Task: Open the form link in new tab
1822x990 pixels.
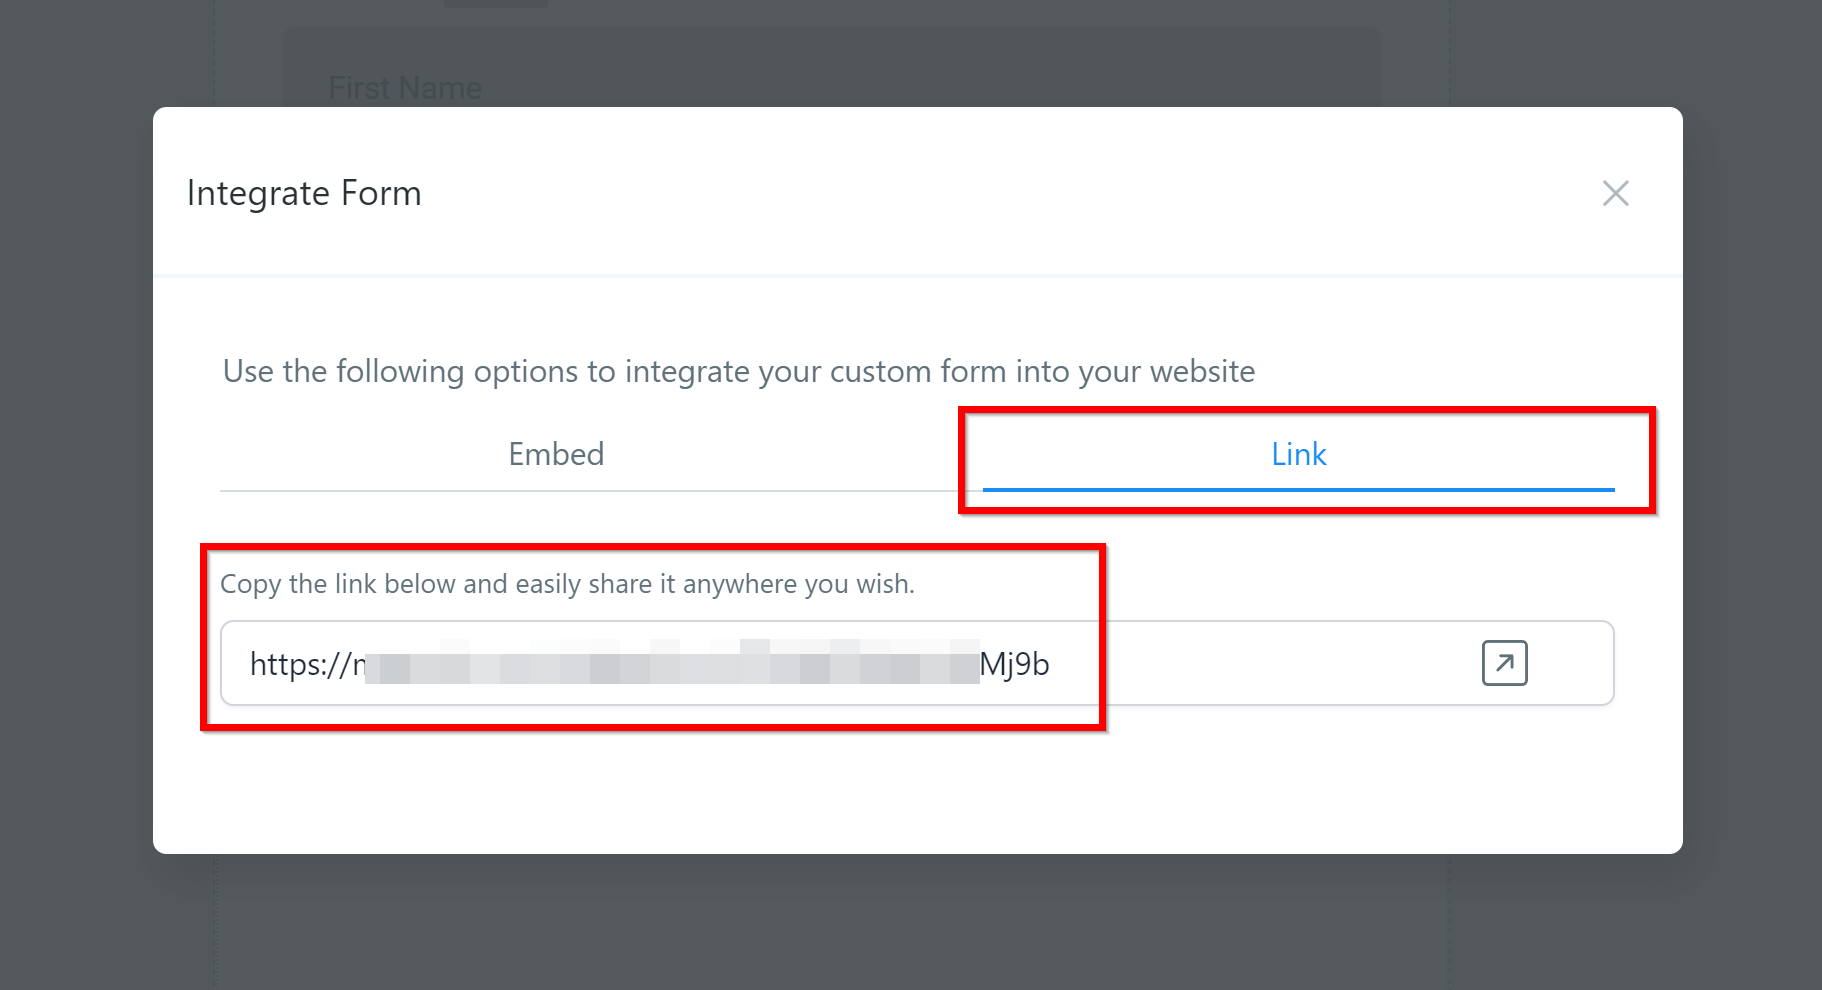Action: 1504,663
